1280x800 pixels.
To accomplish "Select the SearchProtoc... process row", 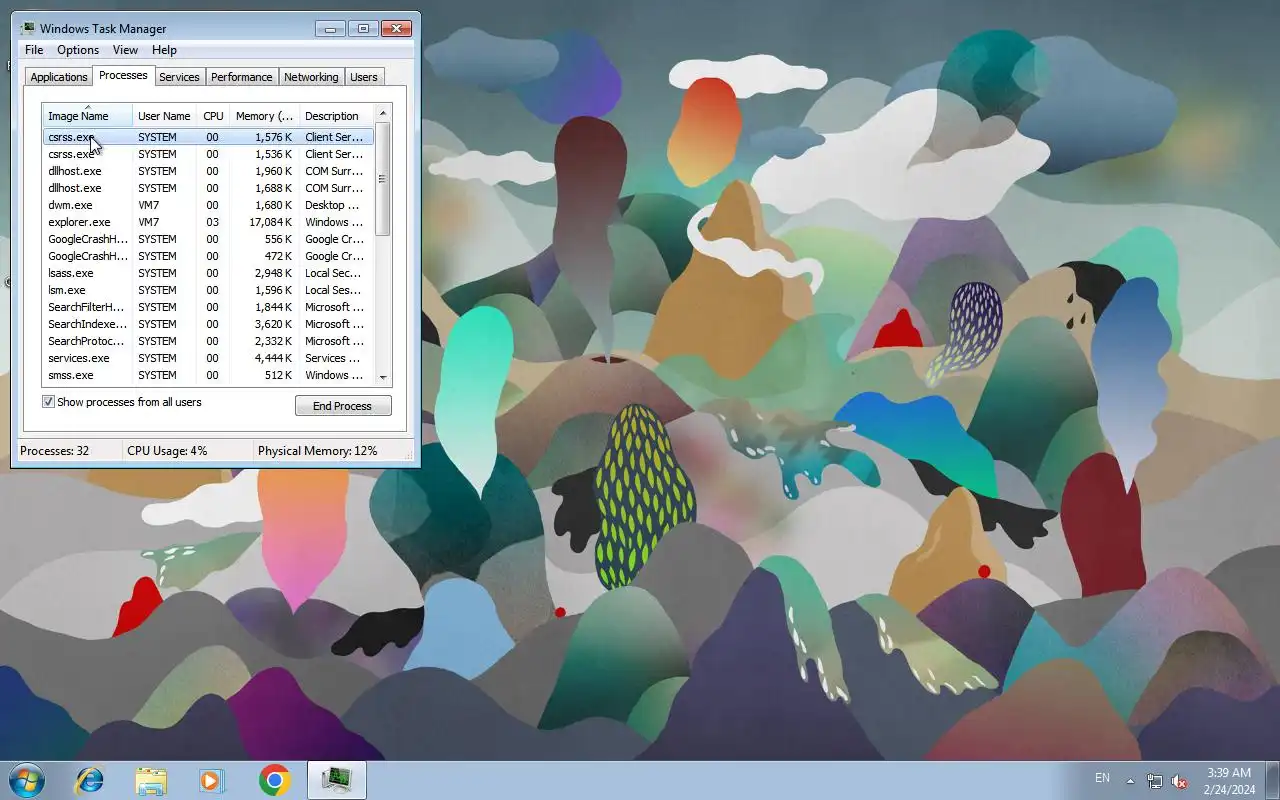I will click(208, 341).
